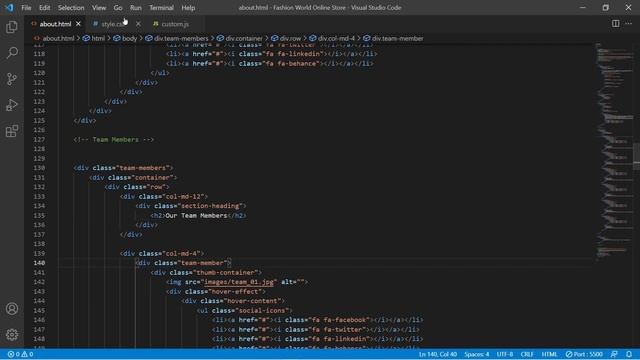
Task: Click div.row in the breadcrumb
Action: 290,38
